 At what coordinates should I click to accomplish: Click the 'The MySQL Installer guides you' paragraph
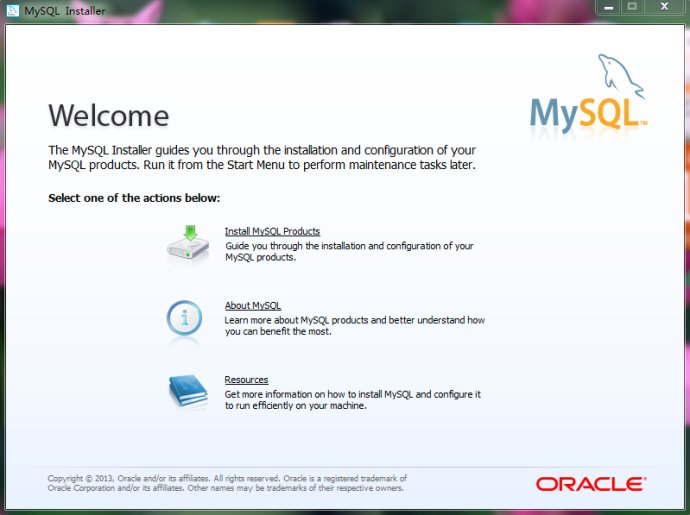pyautogui.click(x=262, y=158)
